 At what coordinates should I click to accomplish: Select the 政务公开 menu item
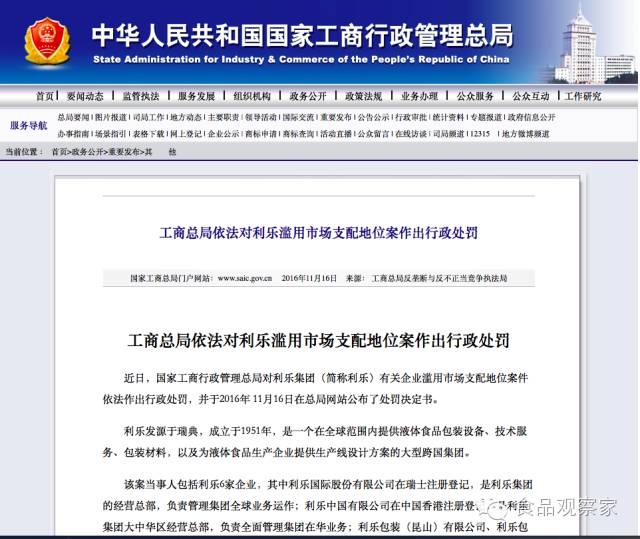pyautogui.click(x=308, y=96)
